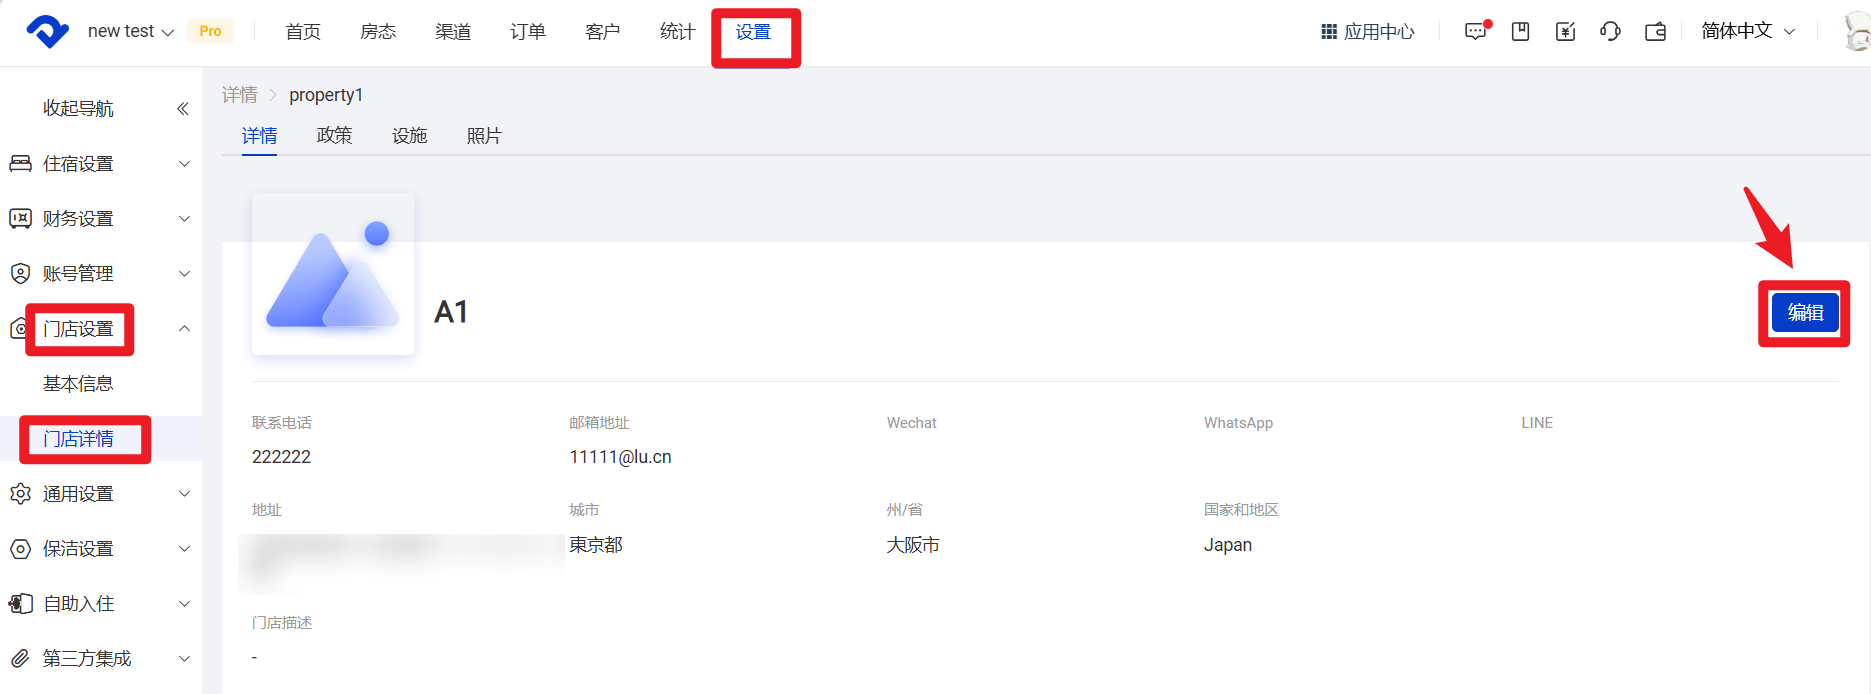Open the wallet icon in header
This screenshot has width=1871, height=694.
coord(1655,32)
